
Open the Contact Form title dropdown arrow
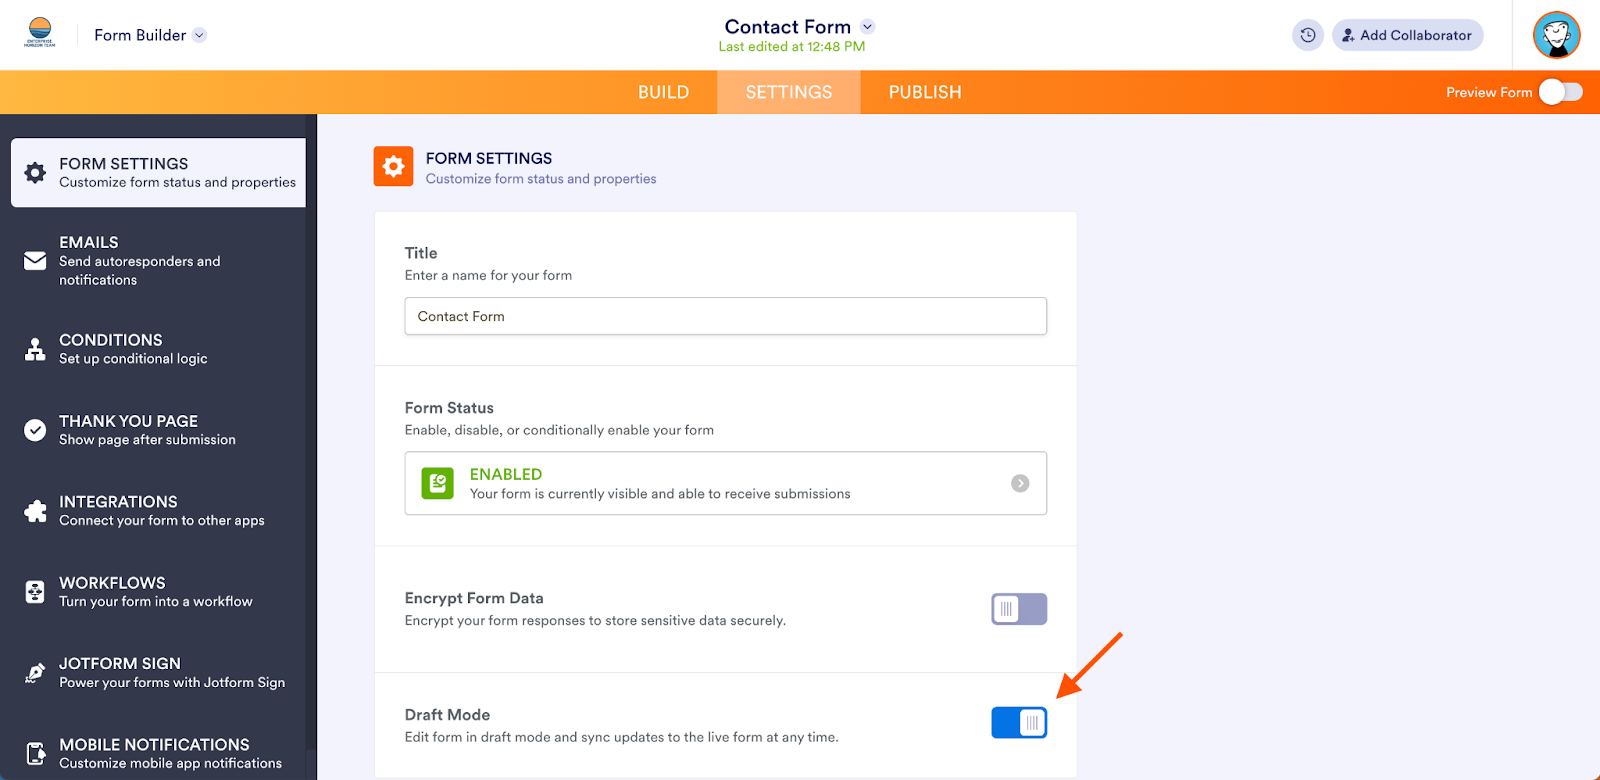coord(868,27)
